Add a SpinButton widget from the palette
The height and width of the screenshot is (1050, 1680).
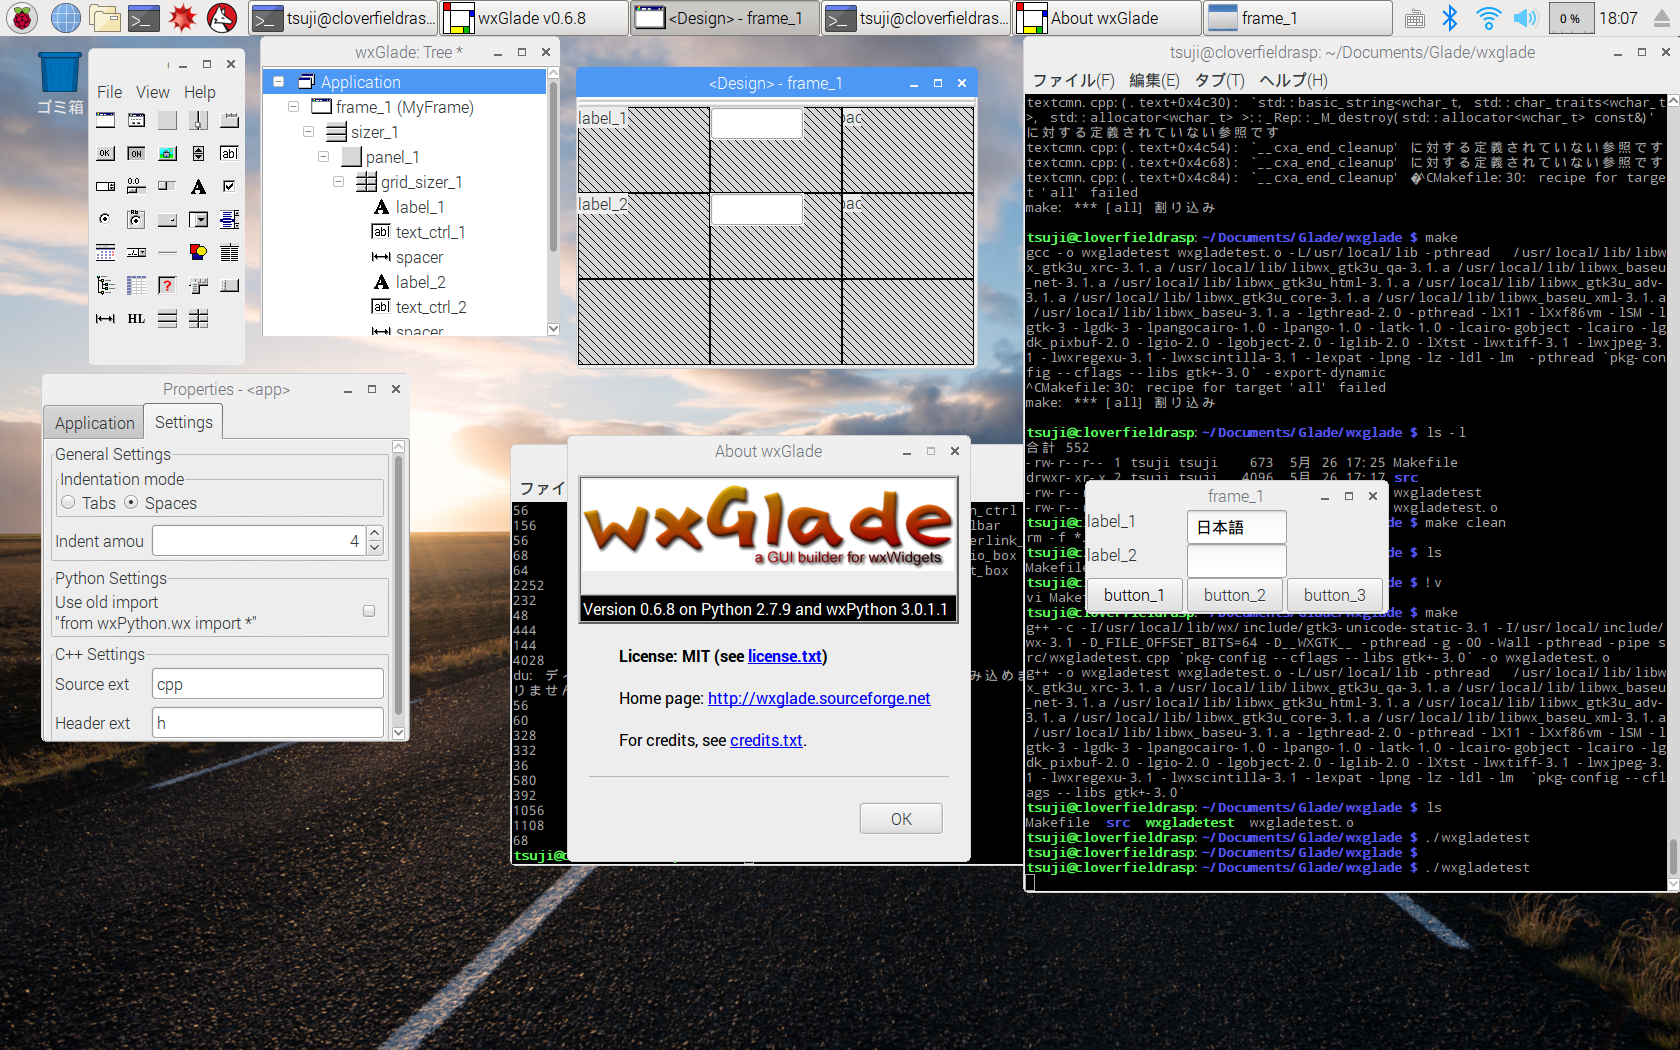[x=198, y=154]
